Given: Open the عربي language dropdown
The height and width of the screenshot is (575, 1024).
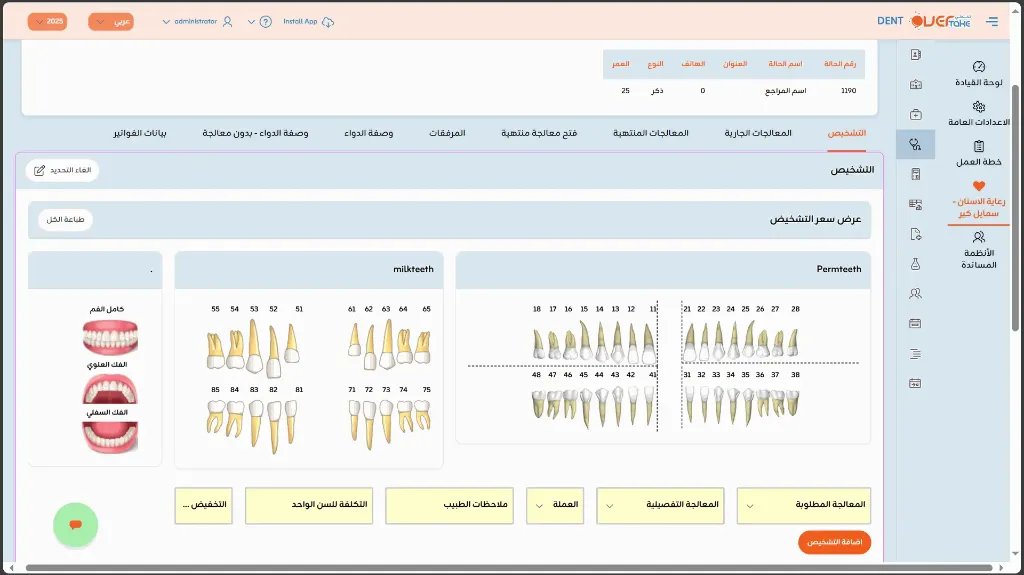Looking at the screenshot, I should (x=111, y=21).
